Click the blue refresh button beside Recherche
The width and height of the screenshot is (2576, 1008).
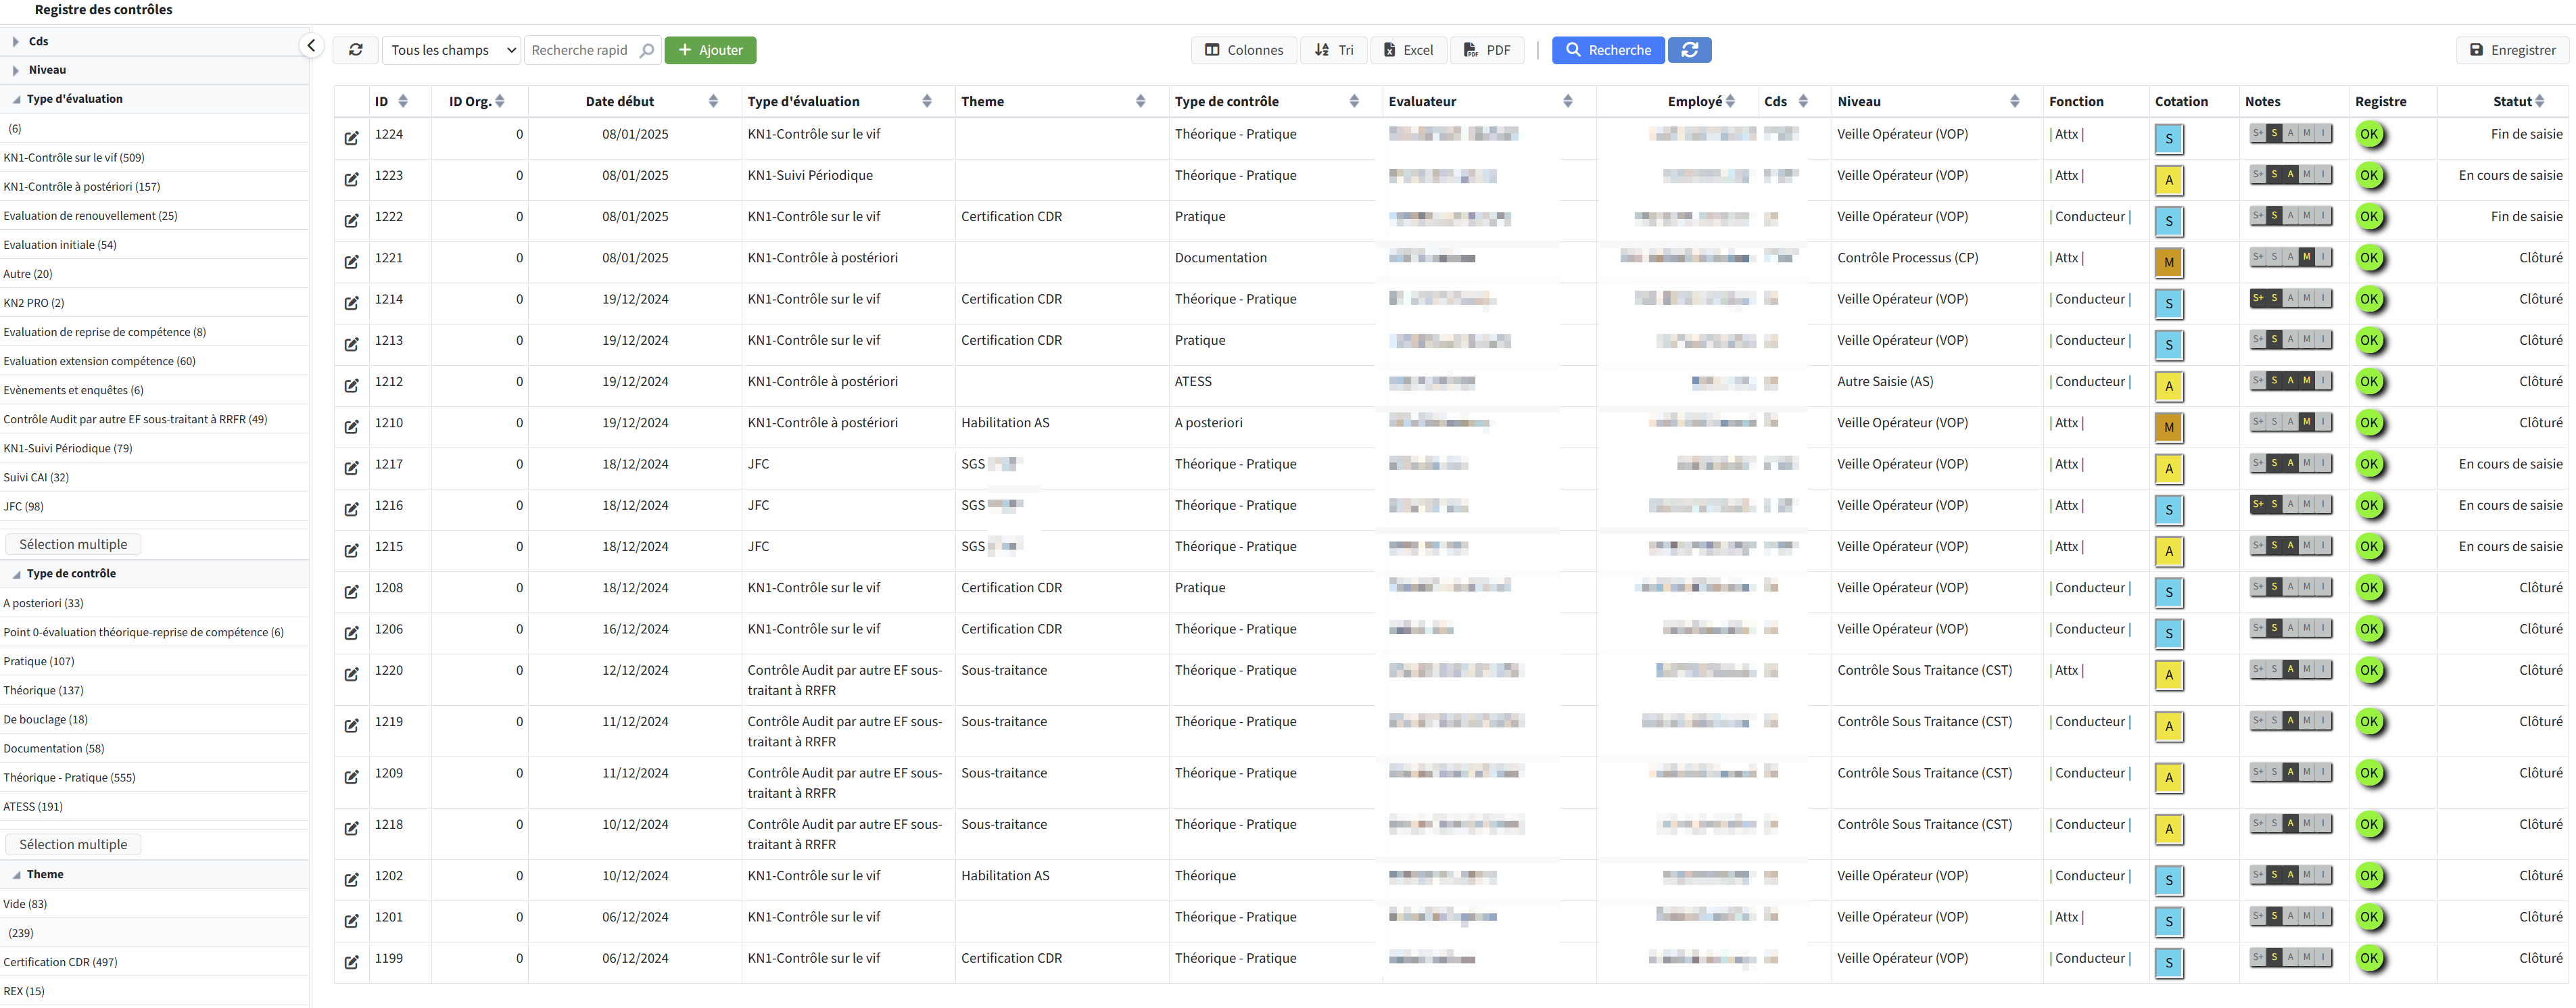(x=1689, y=50)
